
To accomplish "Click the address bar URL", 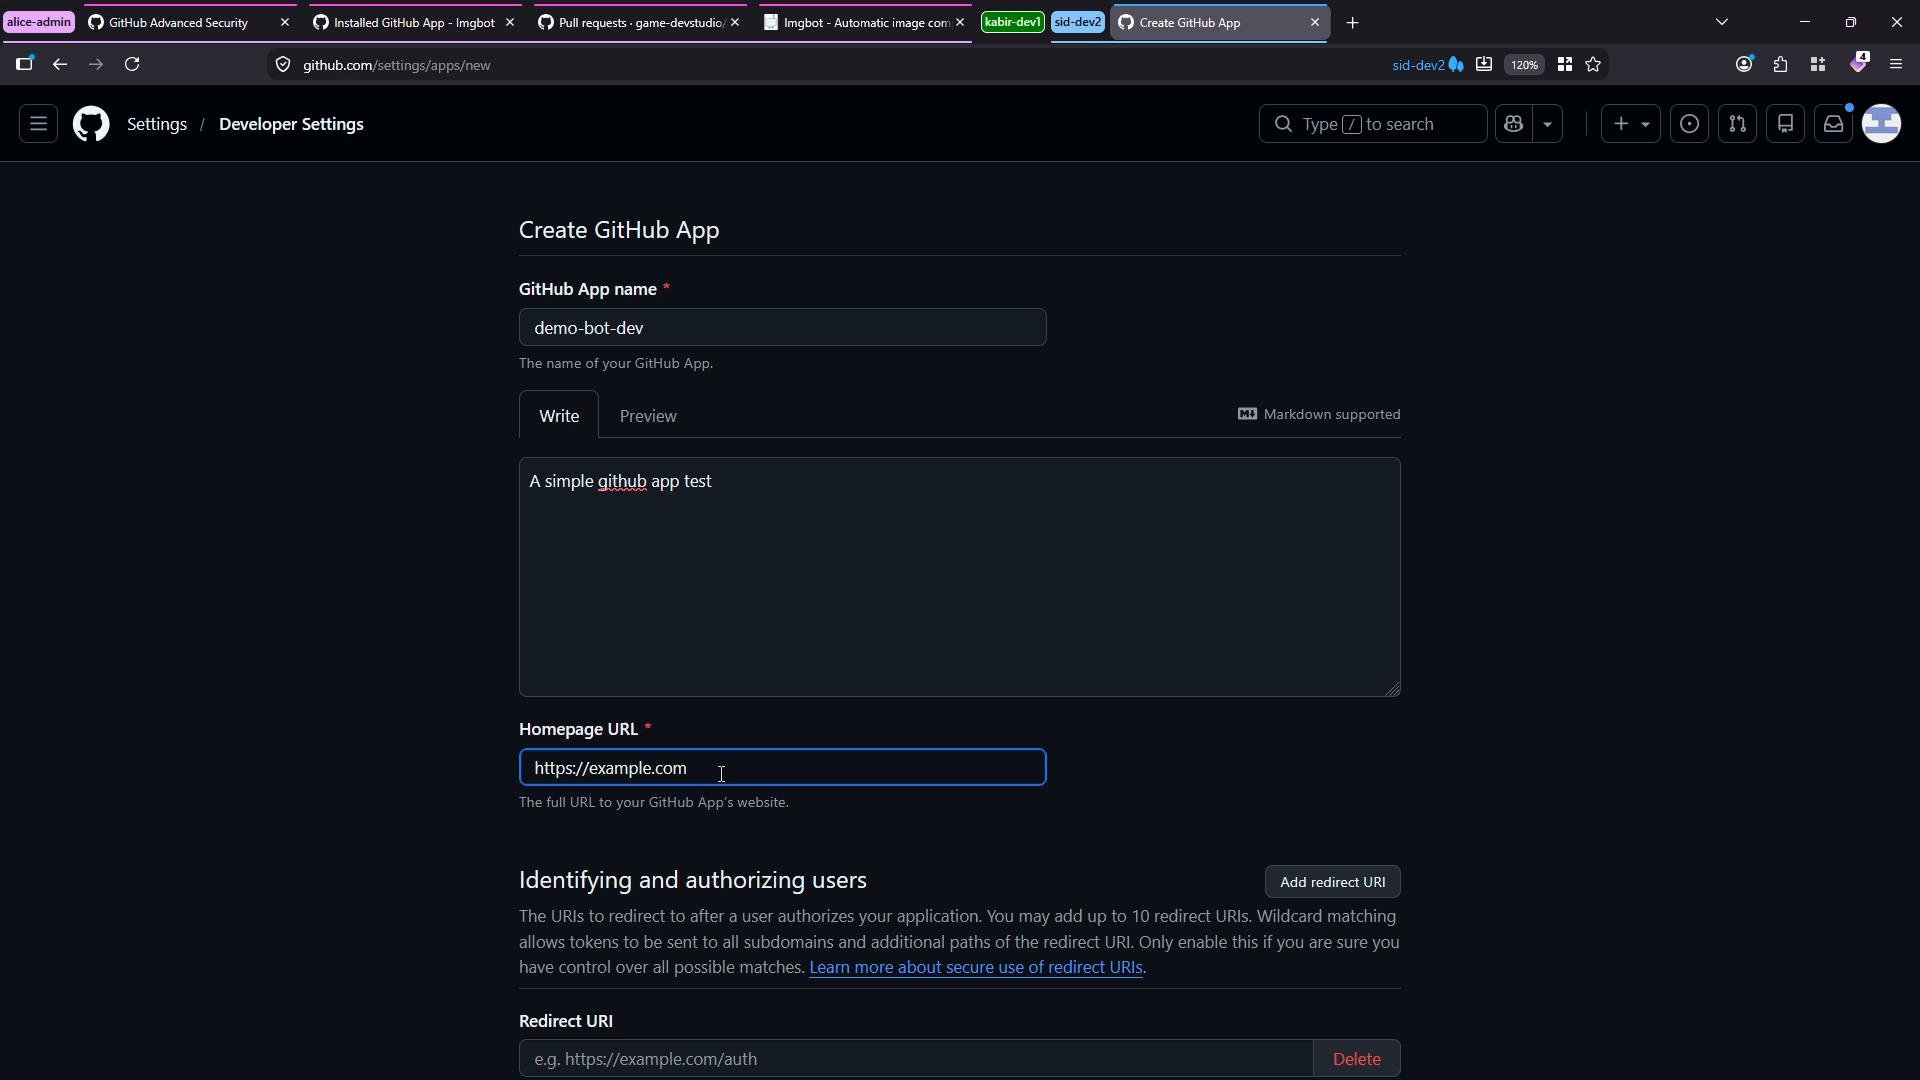I will [x=397, y=65].
